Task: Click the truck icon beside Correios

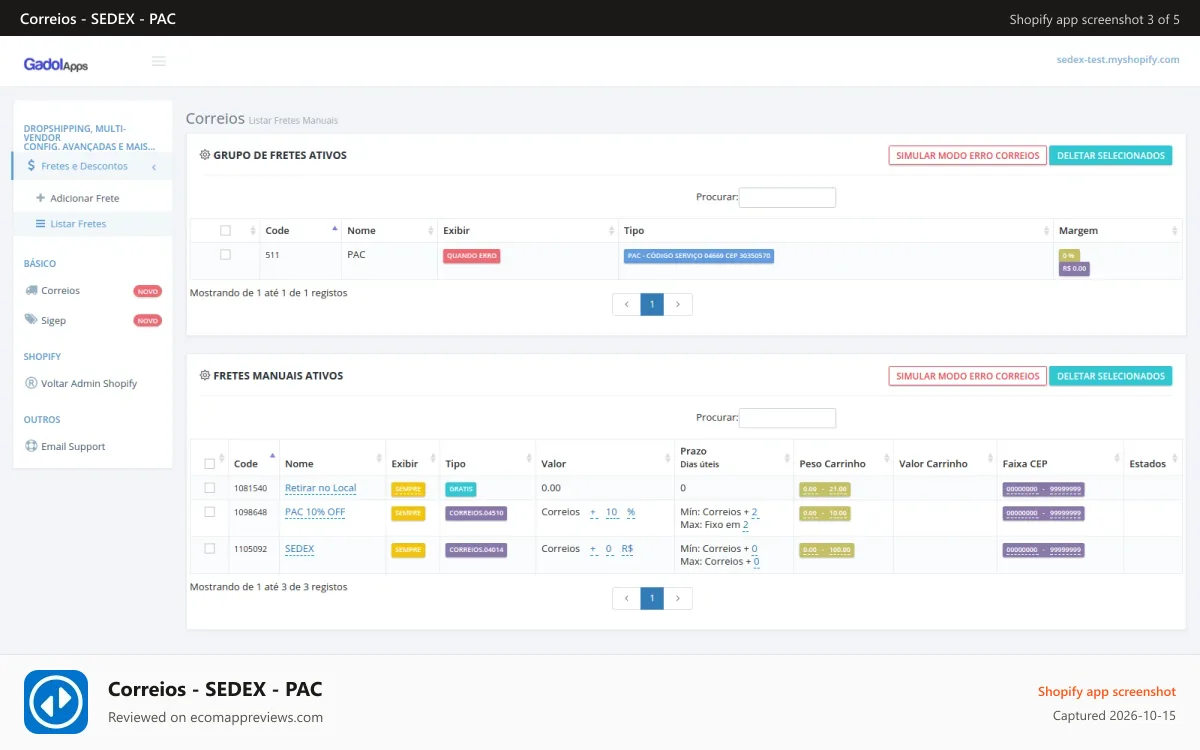Action: 31,290
